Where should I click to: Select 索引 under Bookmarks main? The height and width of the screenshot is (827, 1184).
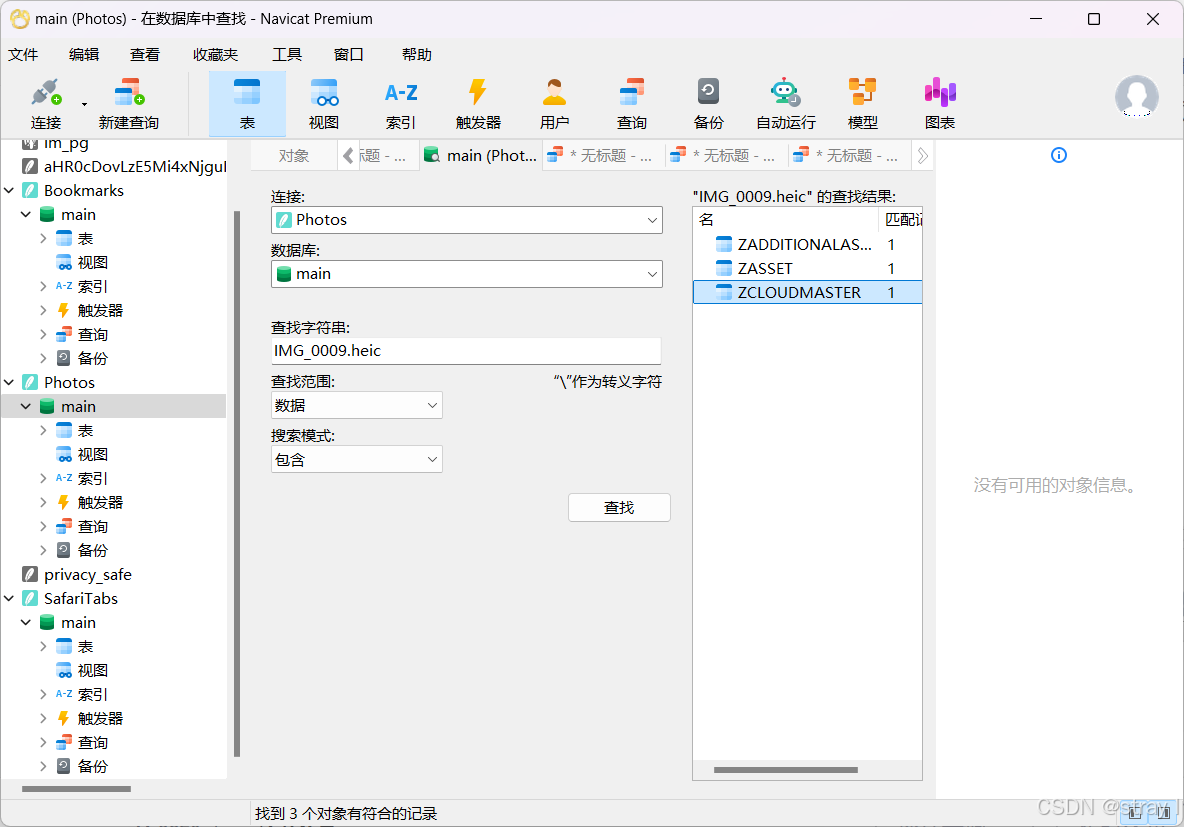82,286
